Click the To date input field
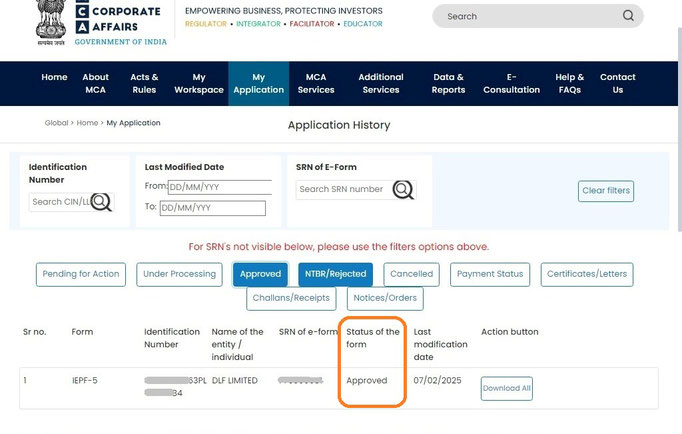This screenshot has width=682, height=434. [212, 208]
